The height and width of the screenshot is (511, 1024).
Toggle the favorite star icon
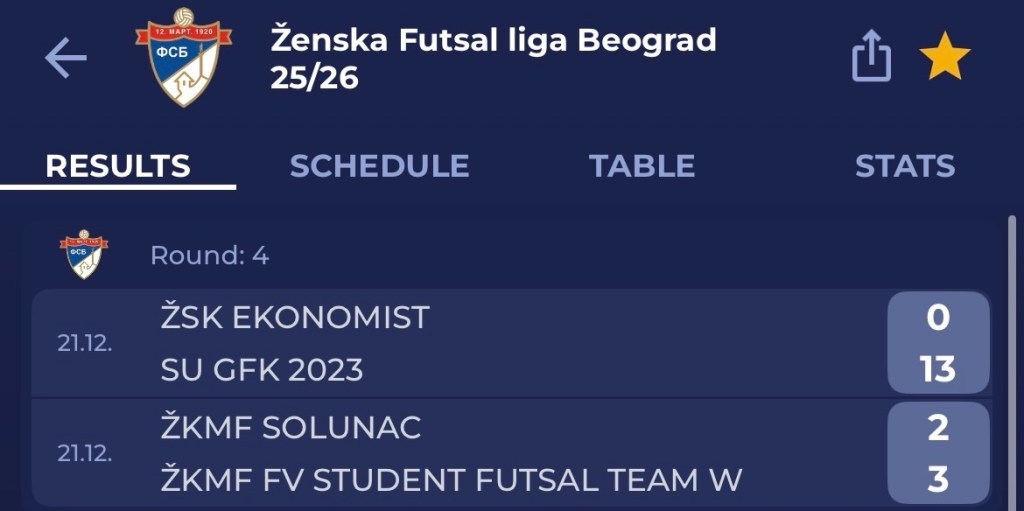pos(944,57)
